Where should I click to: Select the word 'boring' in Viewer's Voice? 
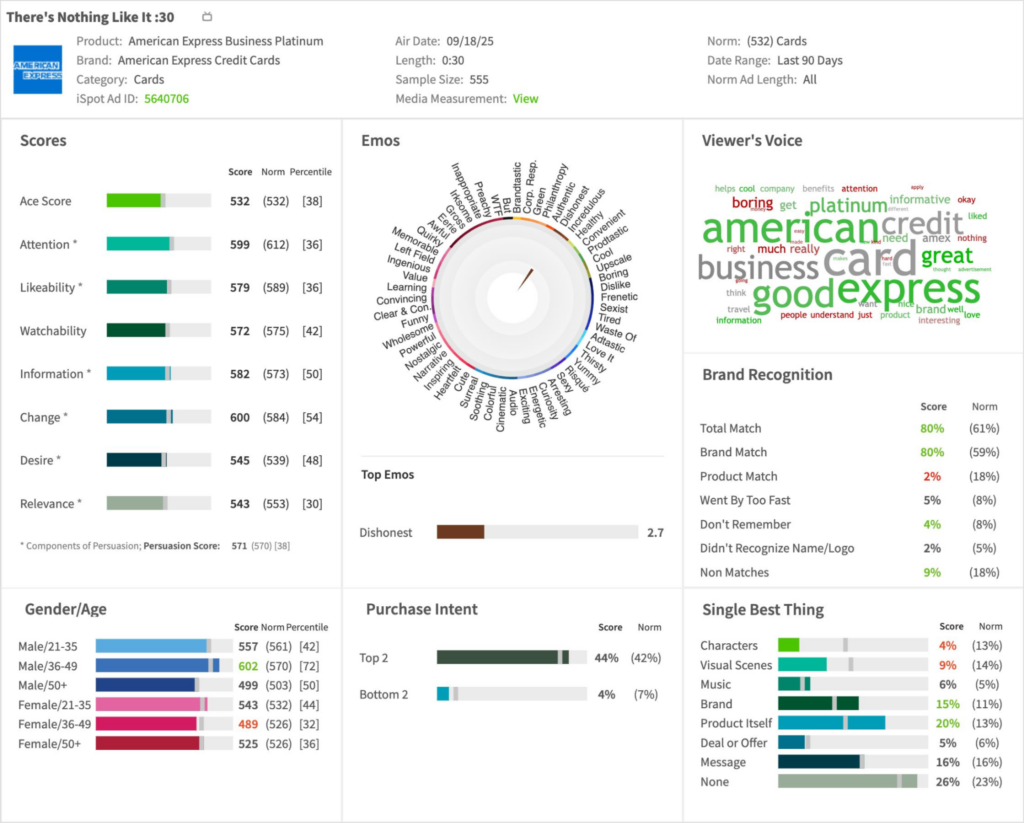[x=752, y=203]
